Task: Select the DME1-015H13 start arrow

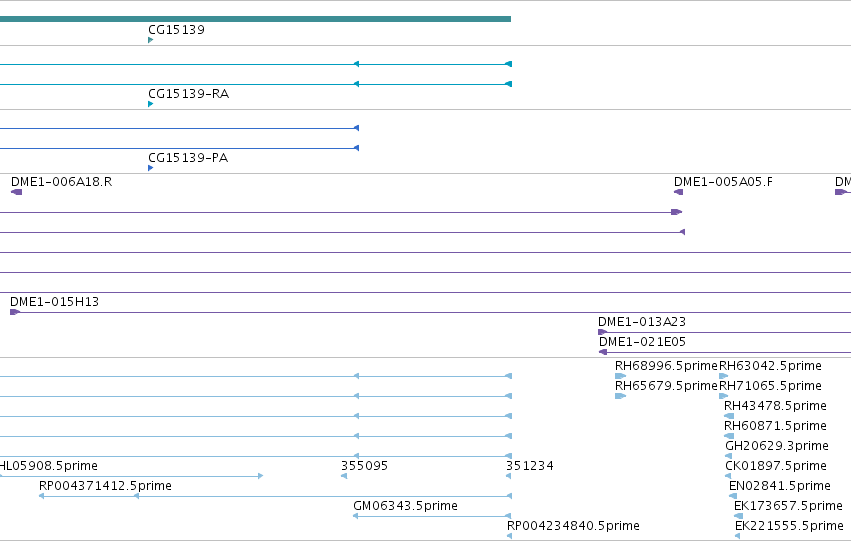Action: pyautogui.click(x=15, y=312)
